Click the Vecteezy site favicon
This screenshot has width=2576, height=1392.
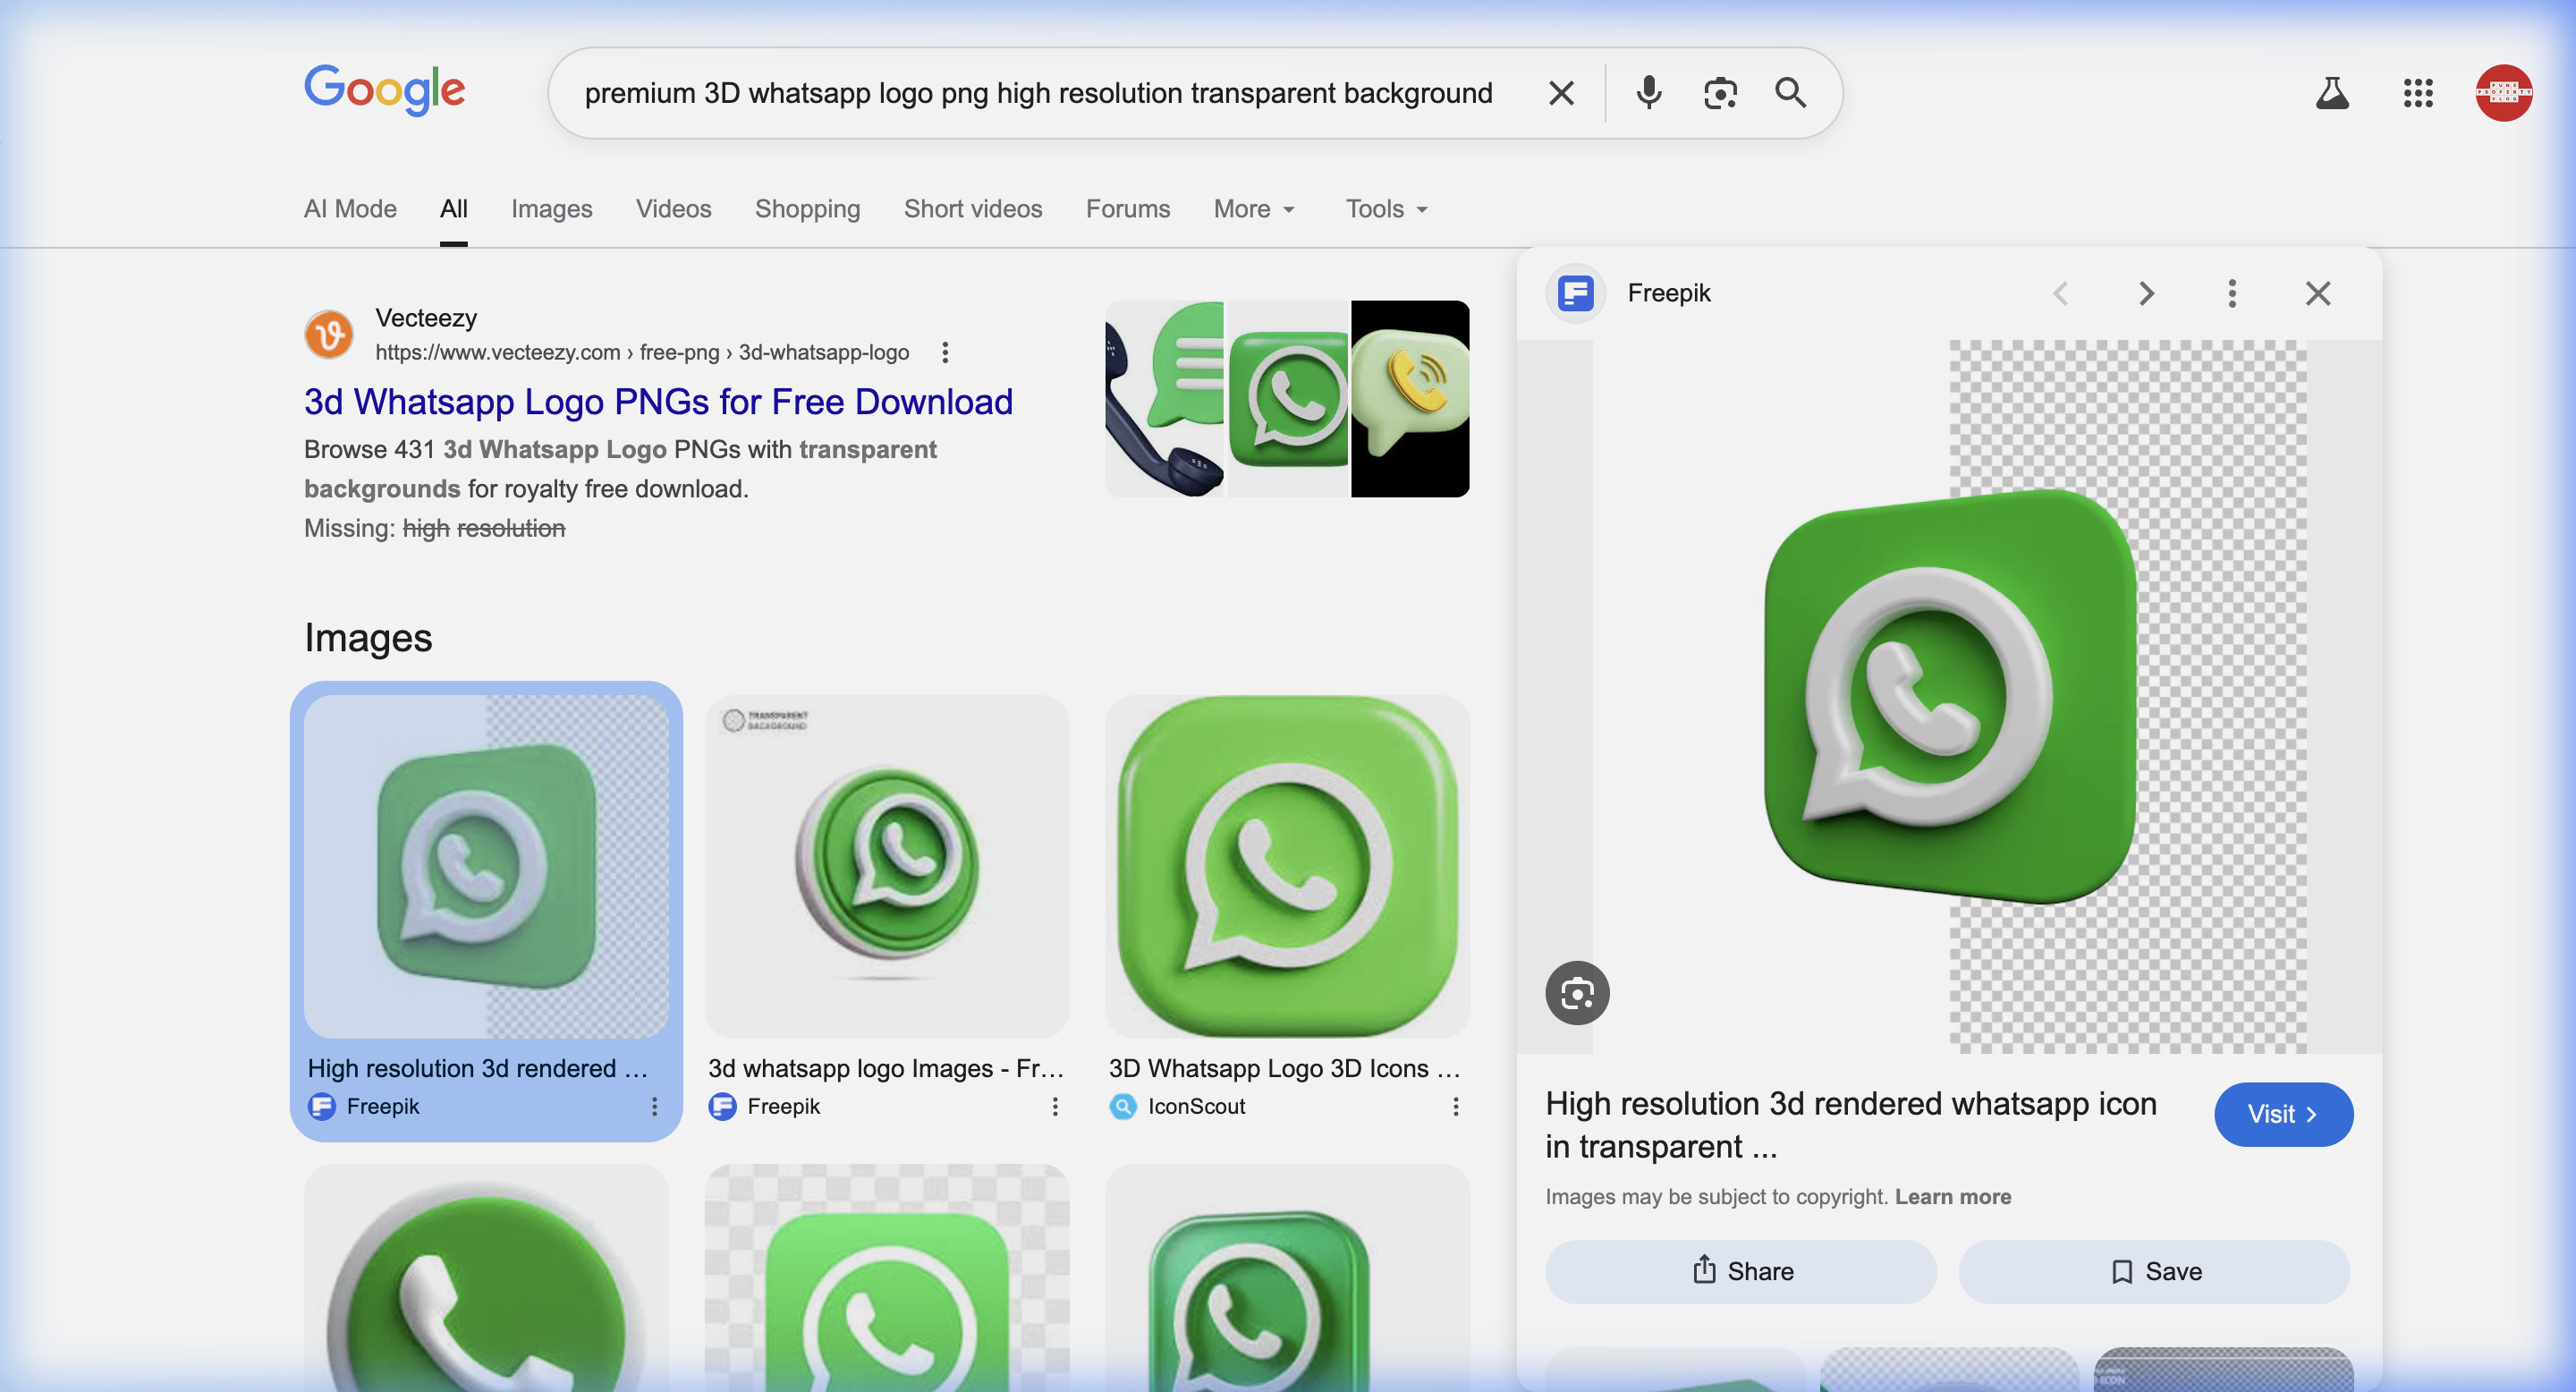click(329, 334)
